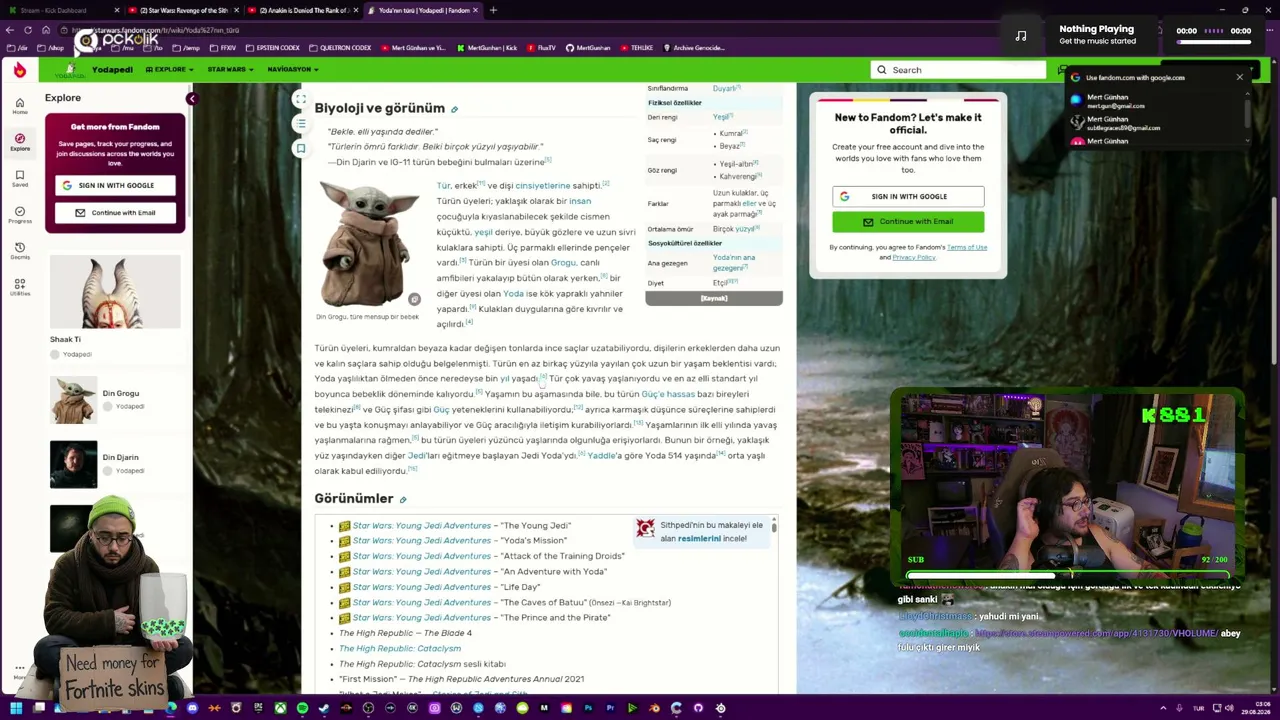The width and height of the screenshot is (1280, 720).
Task: Open The High Republic: Cataclysm link
Action: point(400,649)
